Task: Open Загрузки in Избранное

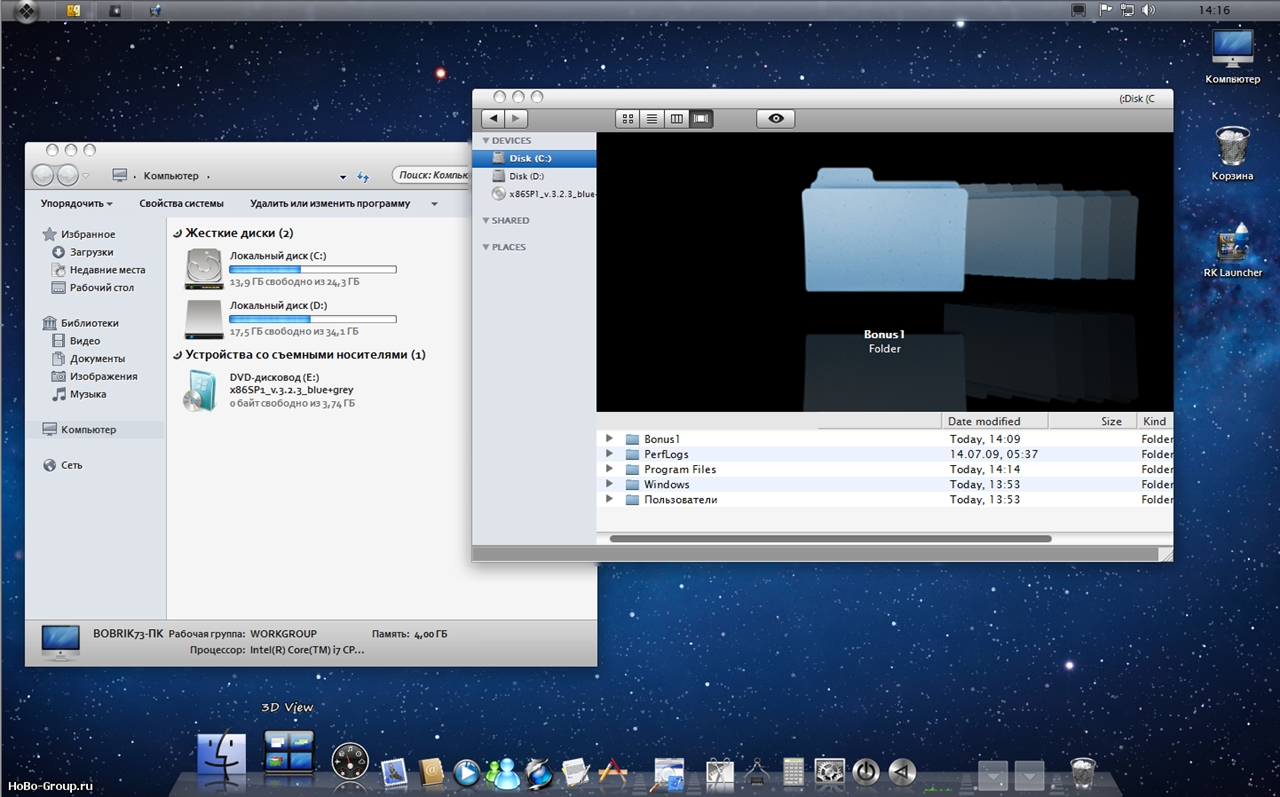Action: 83,252
